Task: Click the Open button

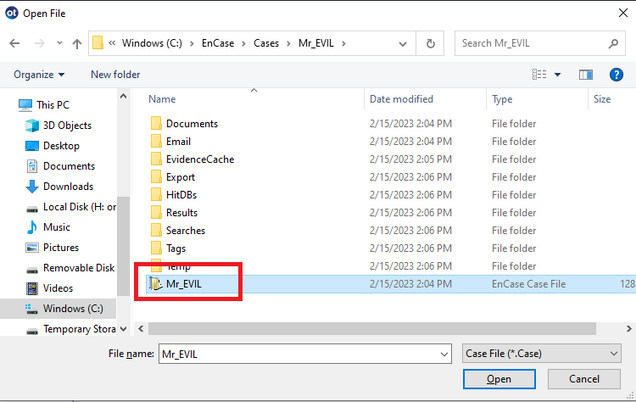Action: click(499, 379)
